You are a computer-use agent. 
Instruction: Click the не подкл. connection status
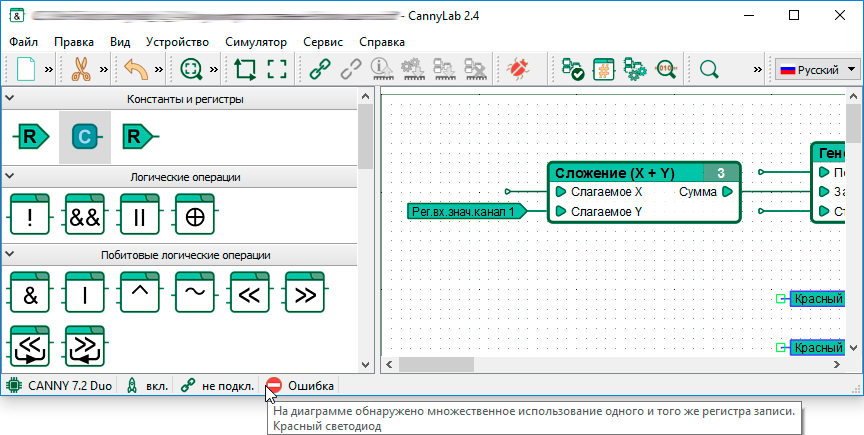tap(218, 386)
